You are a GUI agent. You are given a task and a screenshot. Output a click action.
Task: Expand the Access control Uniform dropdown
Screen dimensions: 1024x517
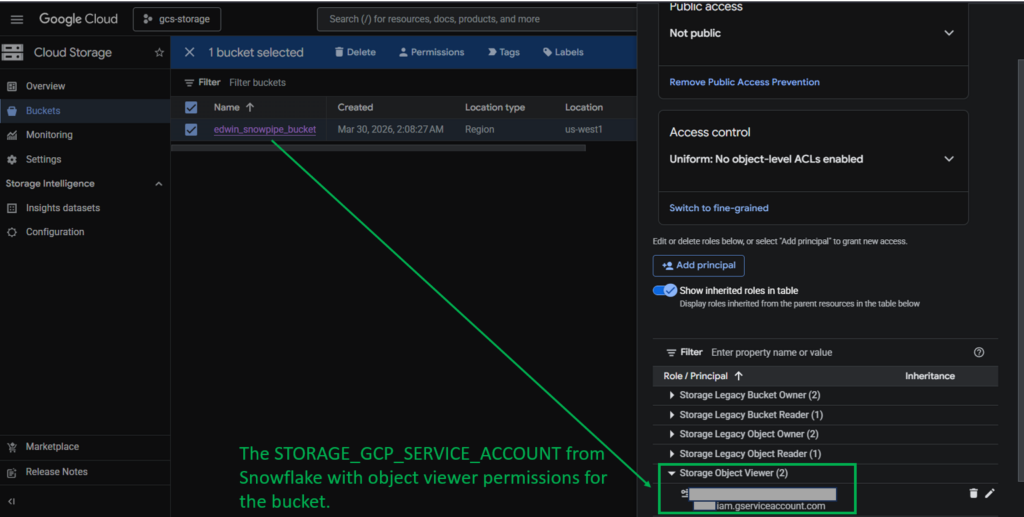click(948, 159)
